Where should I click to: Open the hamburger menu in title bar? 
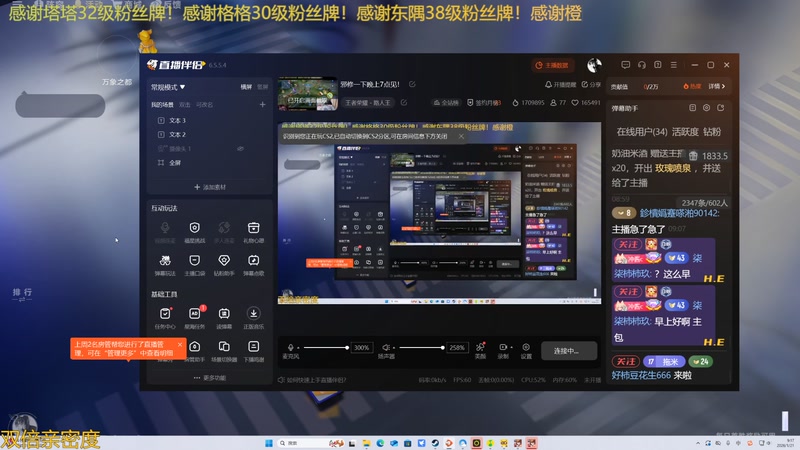(x=673, y=65)
